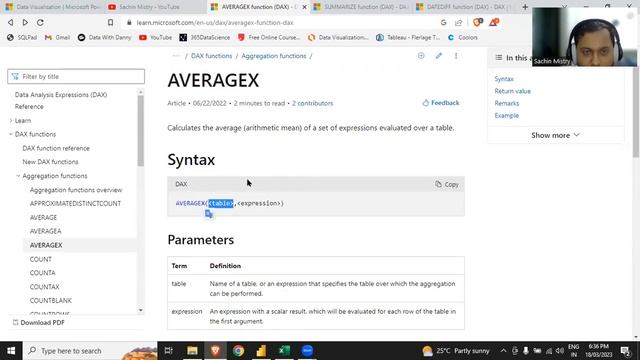Open the Brave rewards triangle icon
The width and height of the screenshot is (640, 360).
[494, 22]
